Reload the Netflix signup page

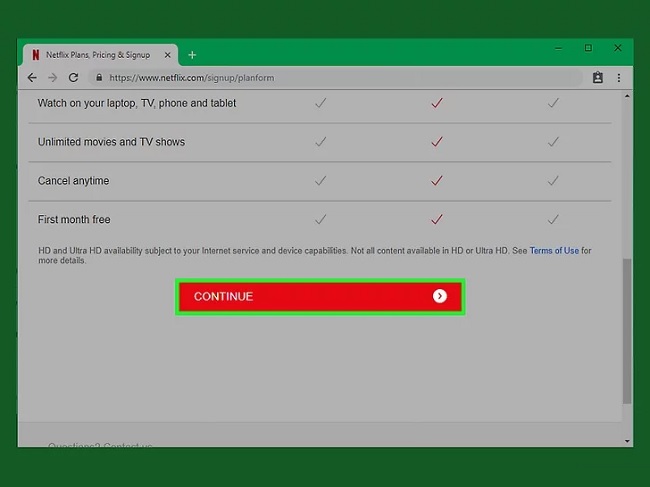pyautogui.click(x=73, y=77)
